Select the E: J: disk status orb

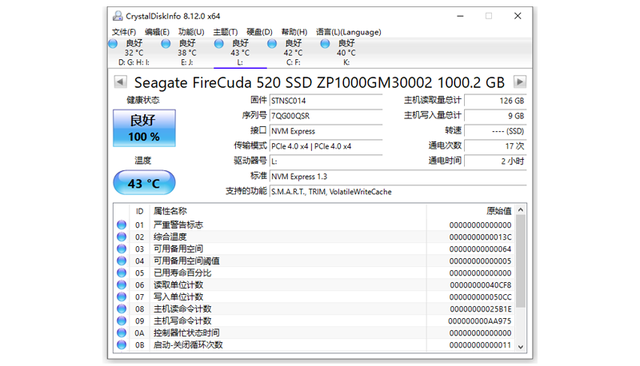166,44
